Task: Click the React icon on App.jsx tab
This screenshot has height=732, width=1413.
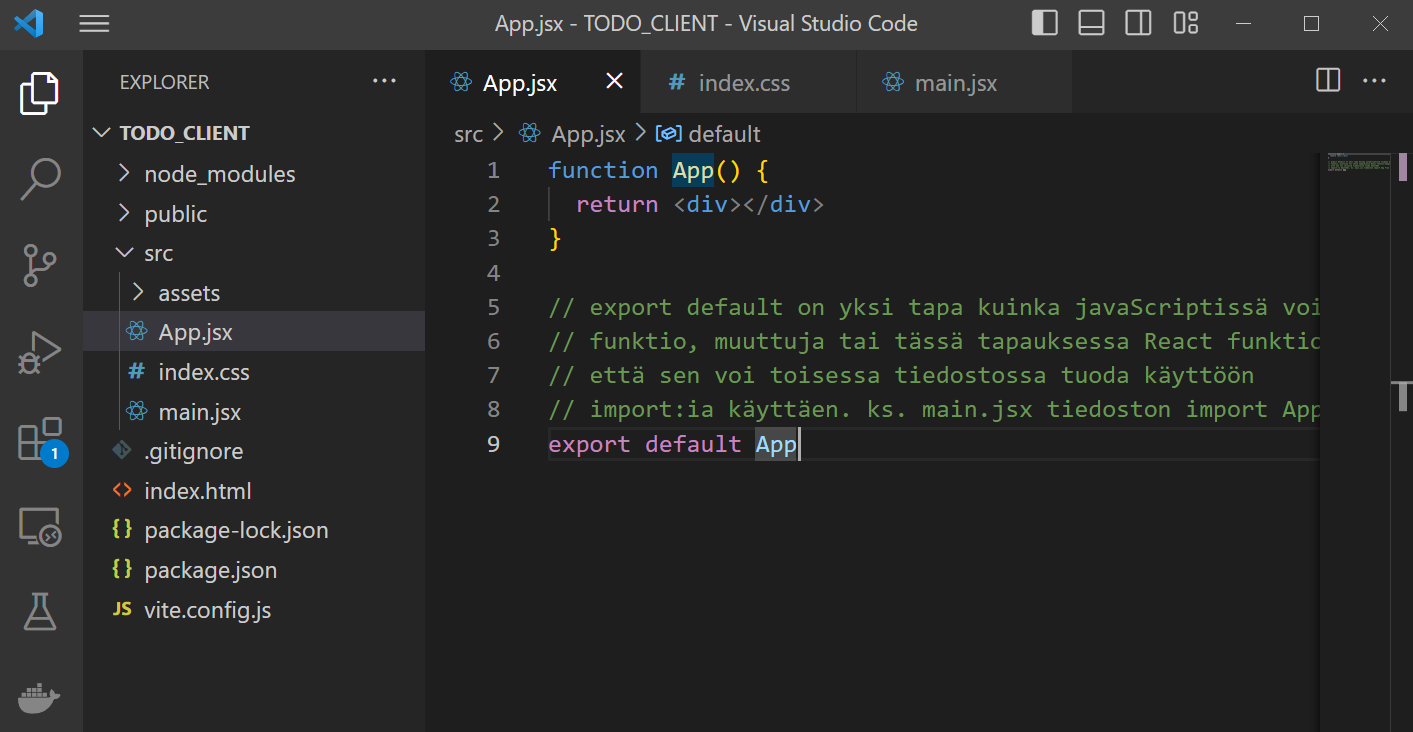Action: pos(461,82)
